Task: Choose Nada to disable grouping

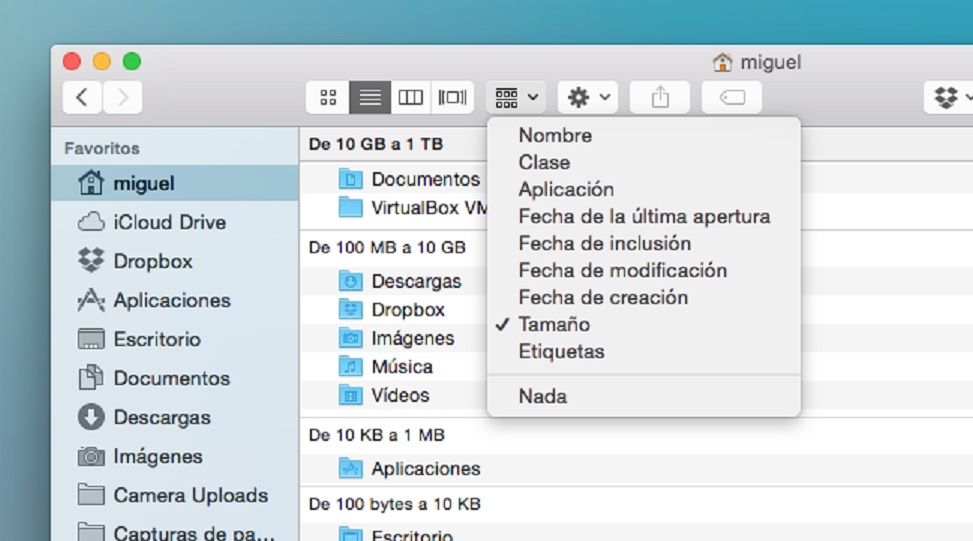Action: 542,396
